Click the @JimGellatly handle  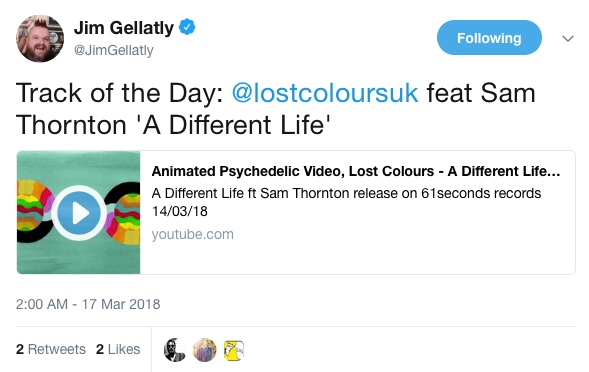click(113, 50)
